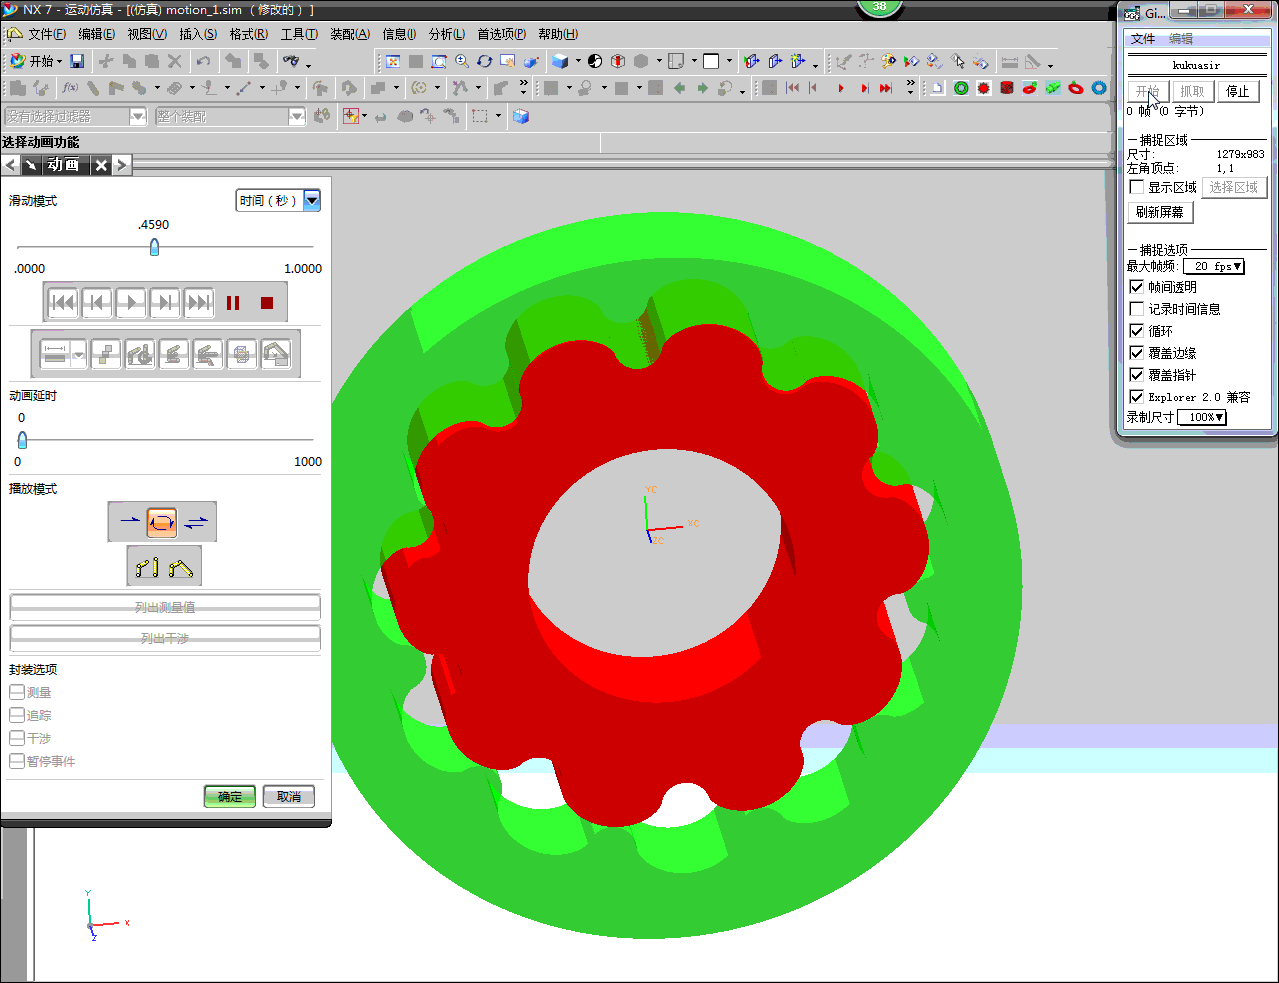Click the Rotate view icon
The height and width of the screenshot is (983, 1279).
point(485,61)
